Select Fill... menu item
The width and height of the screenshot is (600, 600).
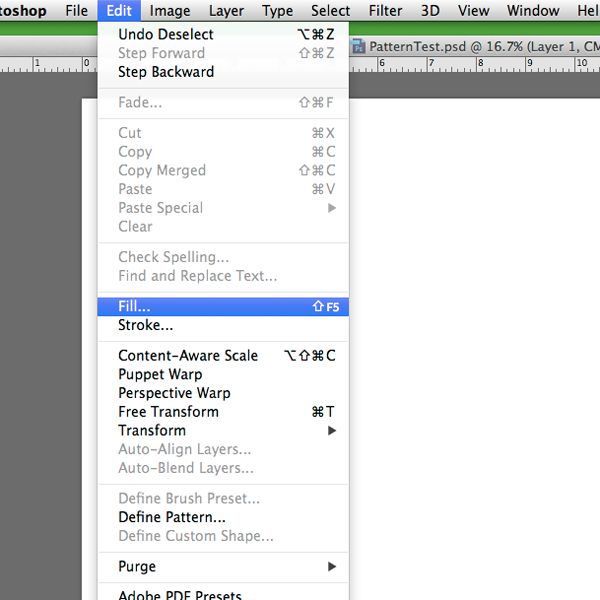coord(223,307)
